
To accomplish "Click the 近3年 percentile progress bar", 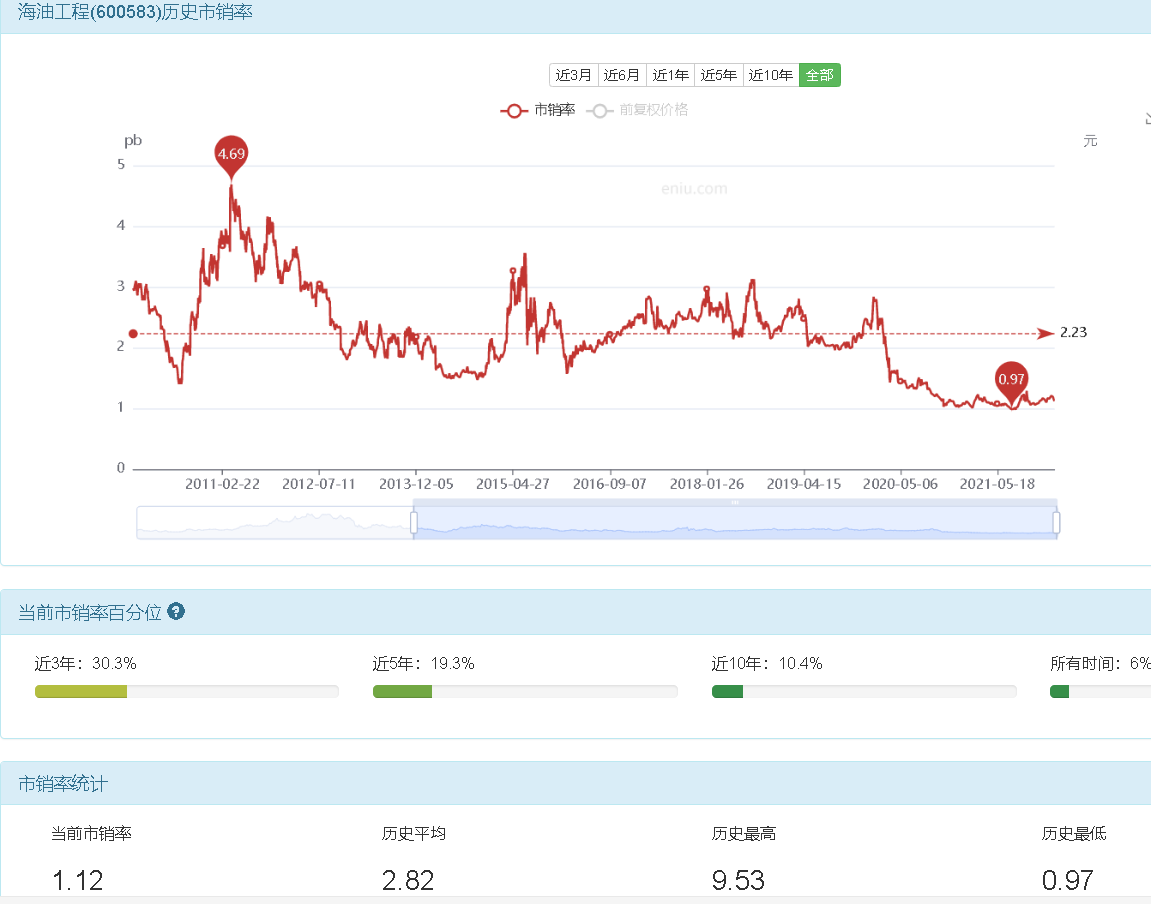I will [x=186, y=691].
